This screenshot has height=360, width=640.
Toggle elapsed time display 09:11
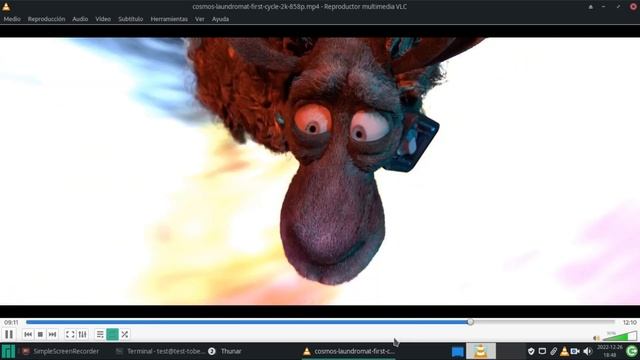(x=11, y=322)
